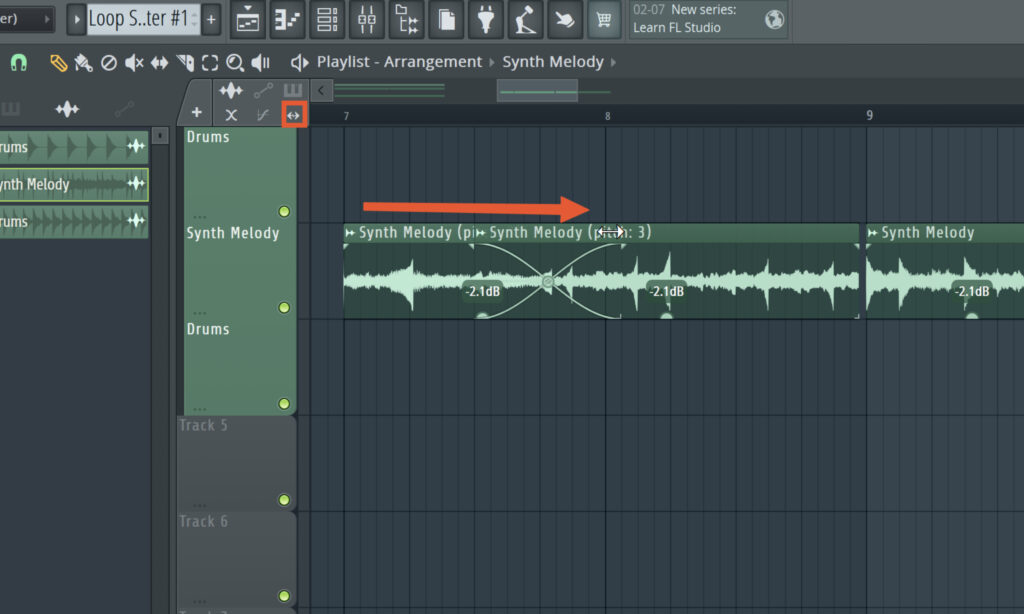Toggle mute on Track 5
Image resolution: width=1024 pixels, height=614 pixels.
284,500
